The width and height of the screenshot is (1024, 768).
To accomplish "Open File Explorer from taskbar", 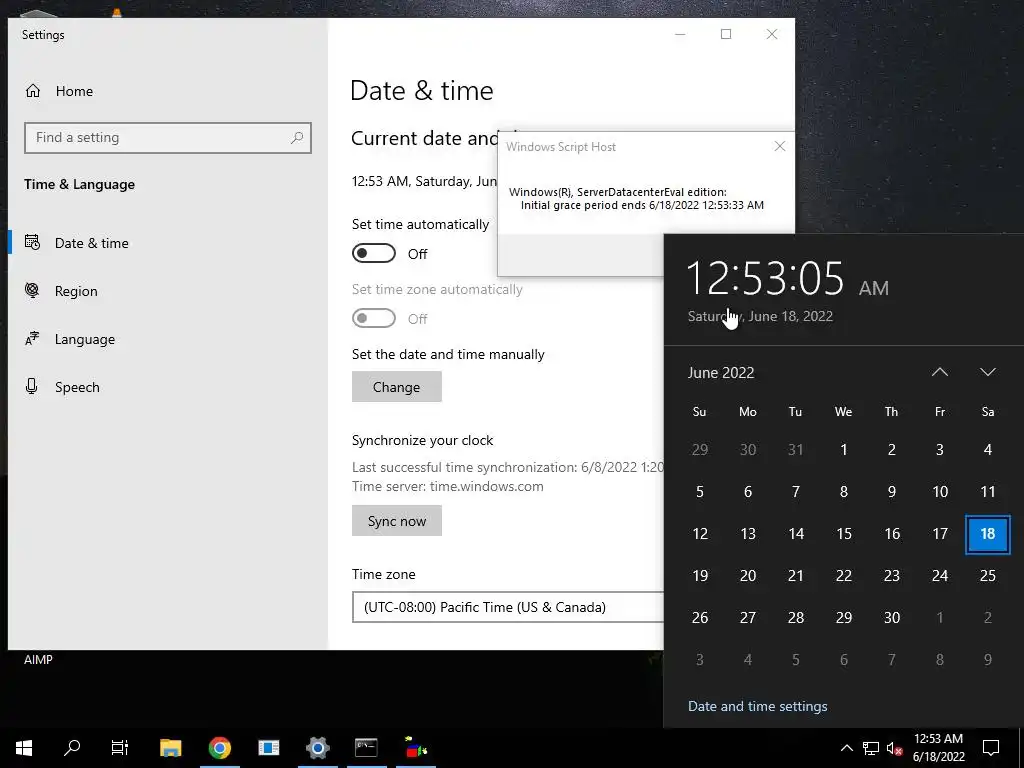I will click(170, 748).
